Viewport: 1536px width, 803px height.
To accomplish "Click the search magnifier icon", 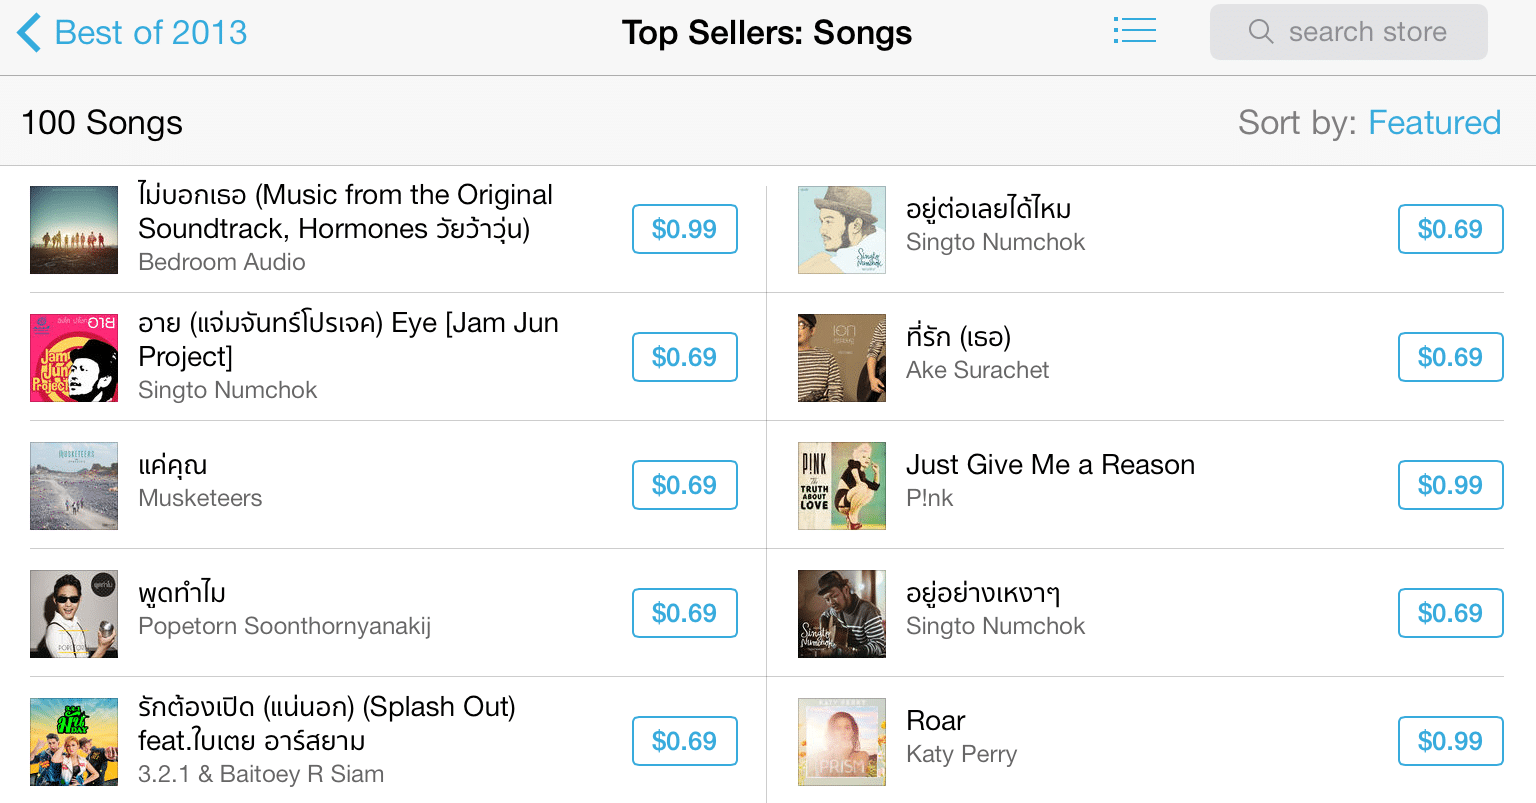I will point(1261,32).
